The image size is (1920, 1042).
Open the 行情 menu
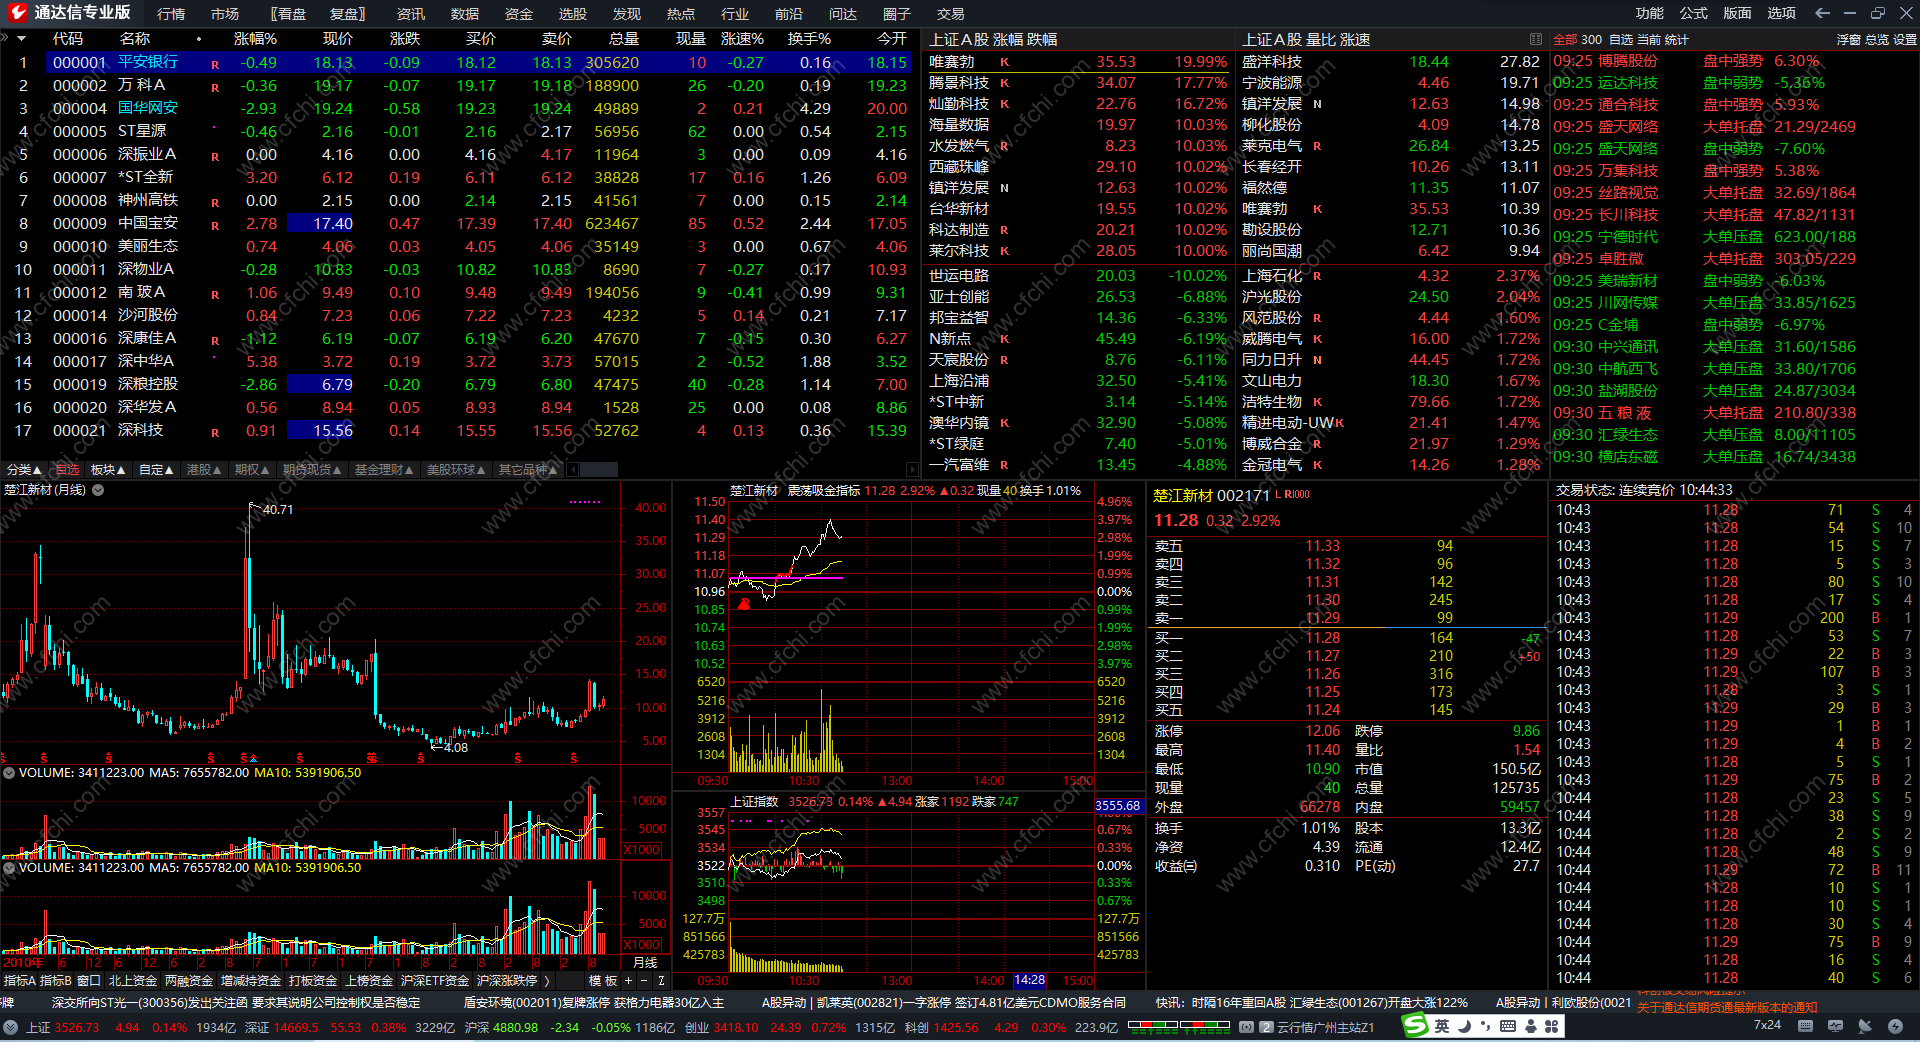(x=171, y=14)
